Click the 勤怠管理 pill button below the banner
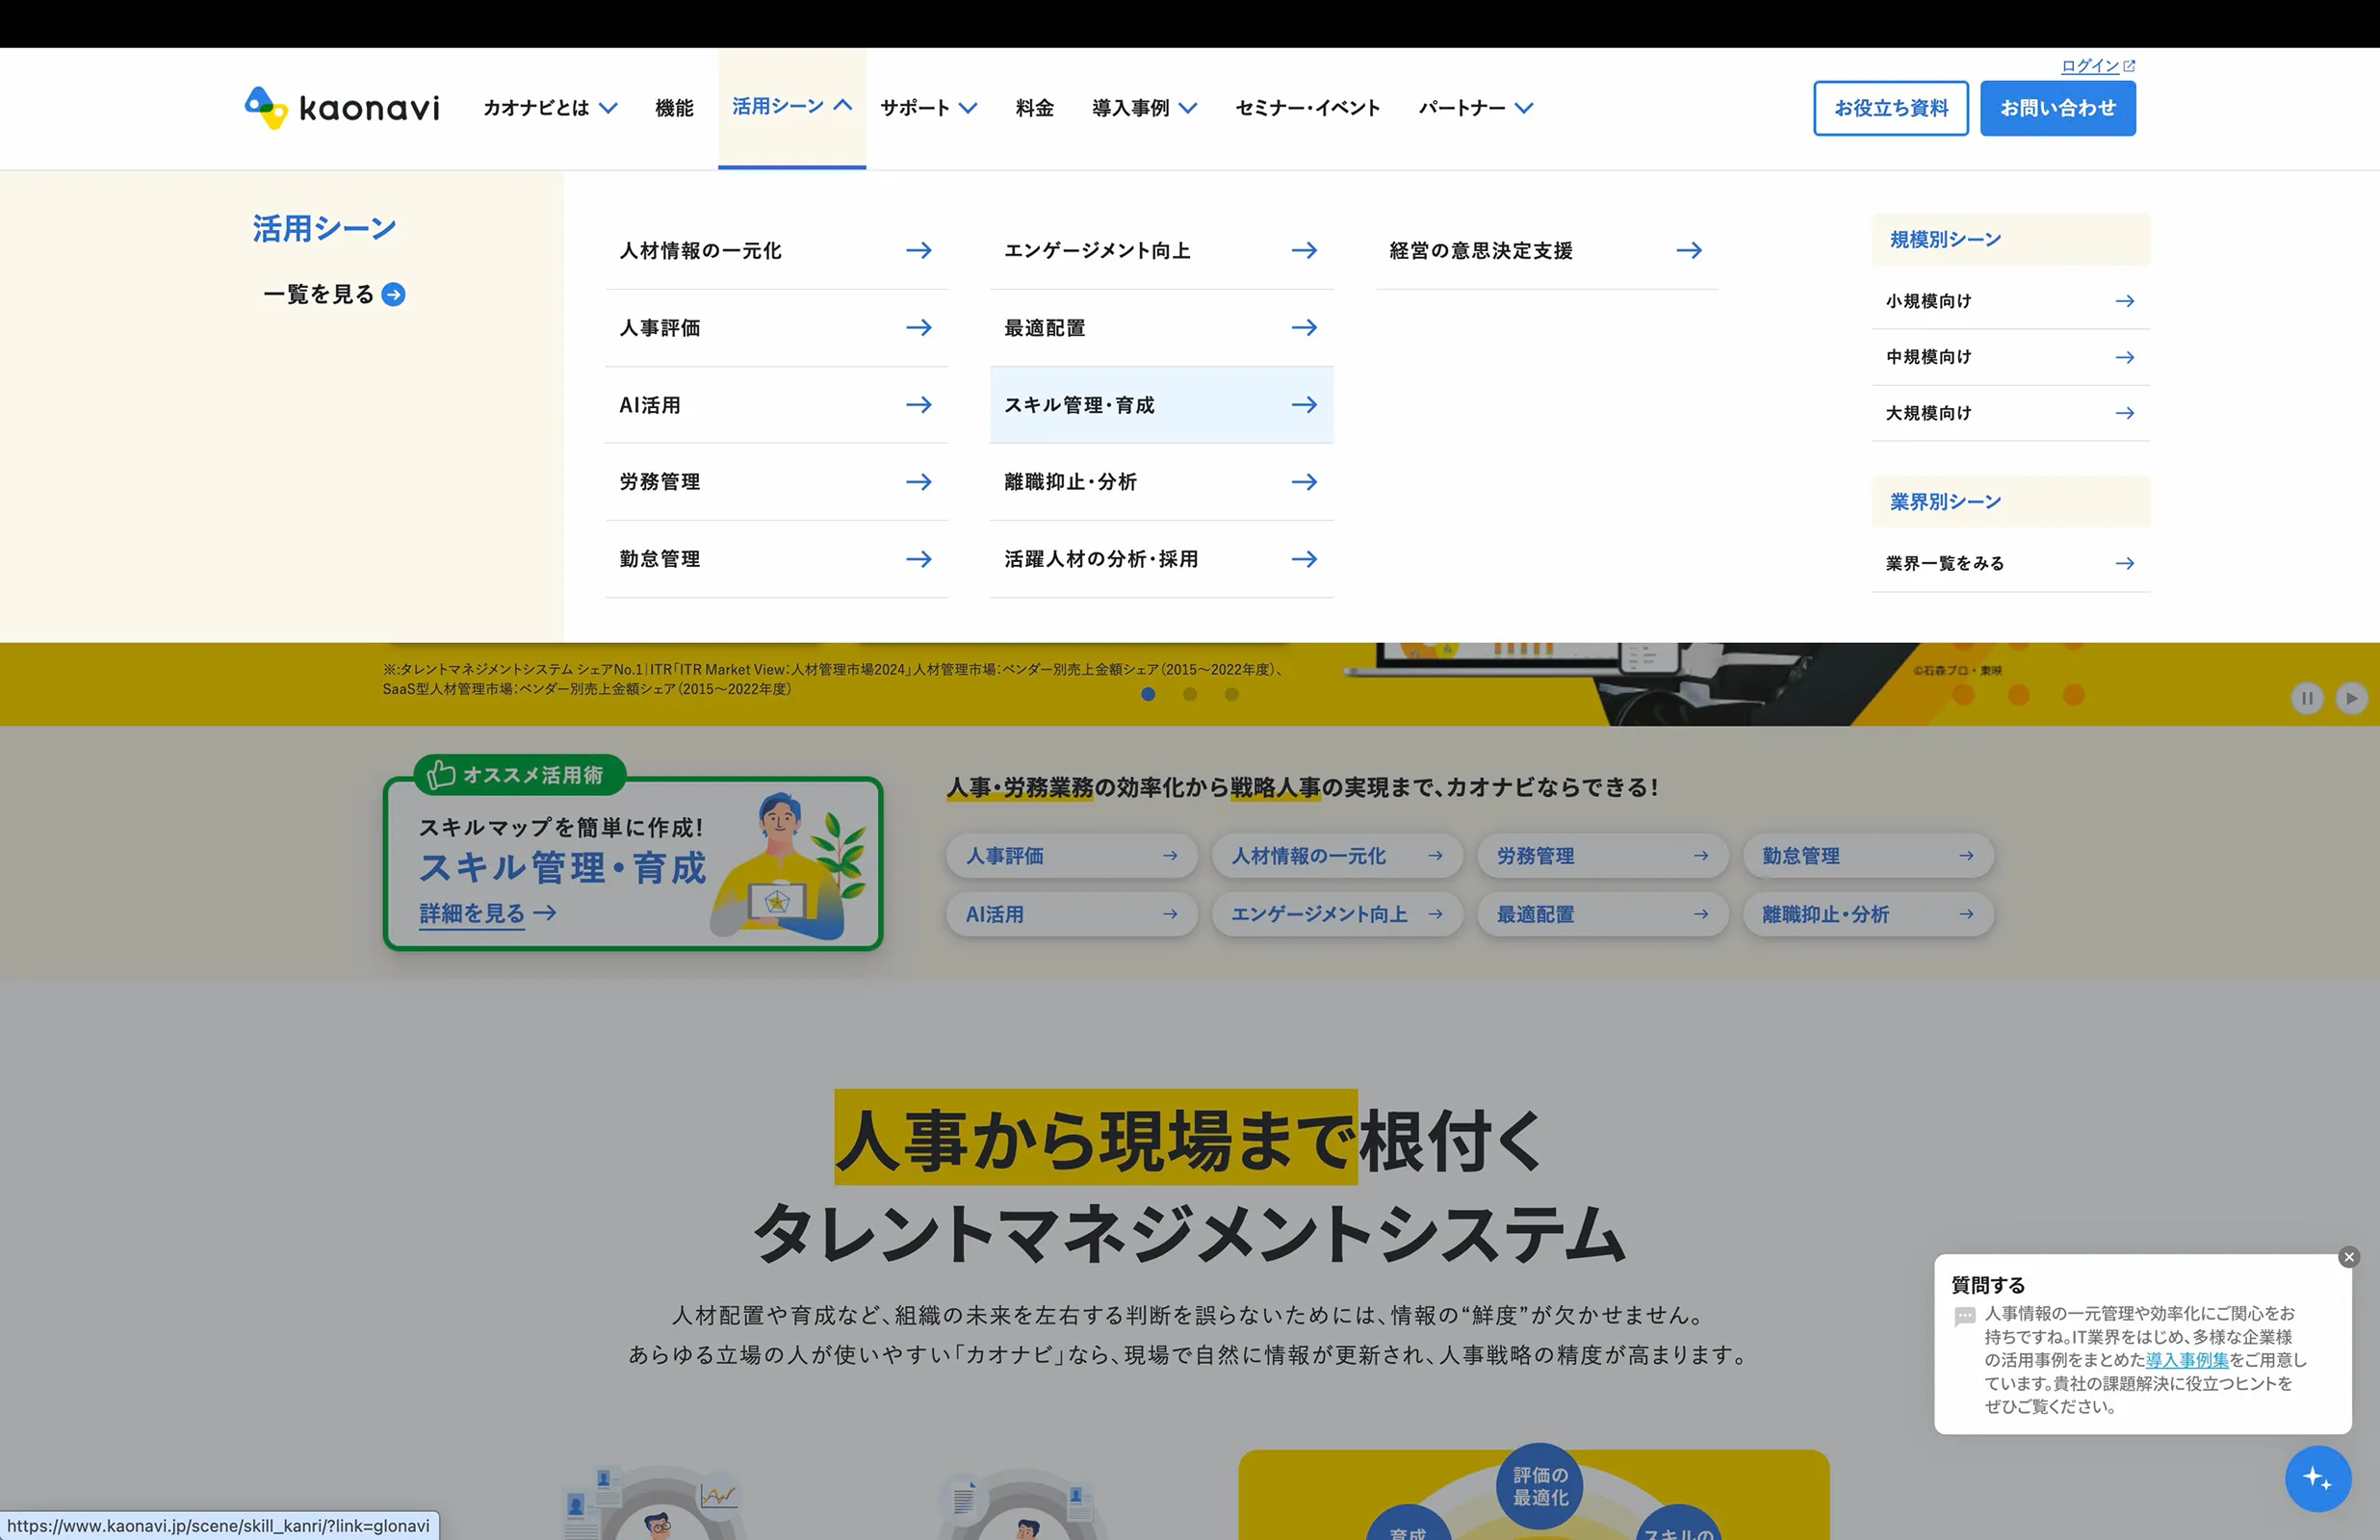The height and width of the screenshot is (1540, 2380). (x=1868, y=855)
